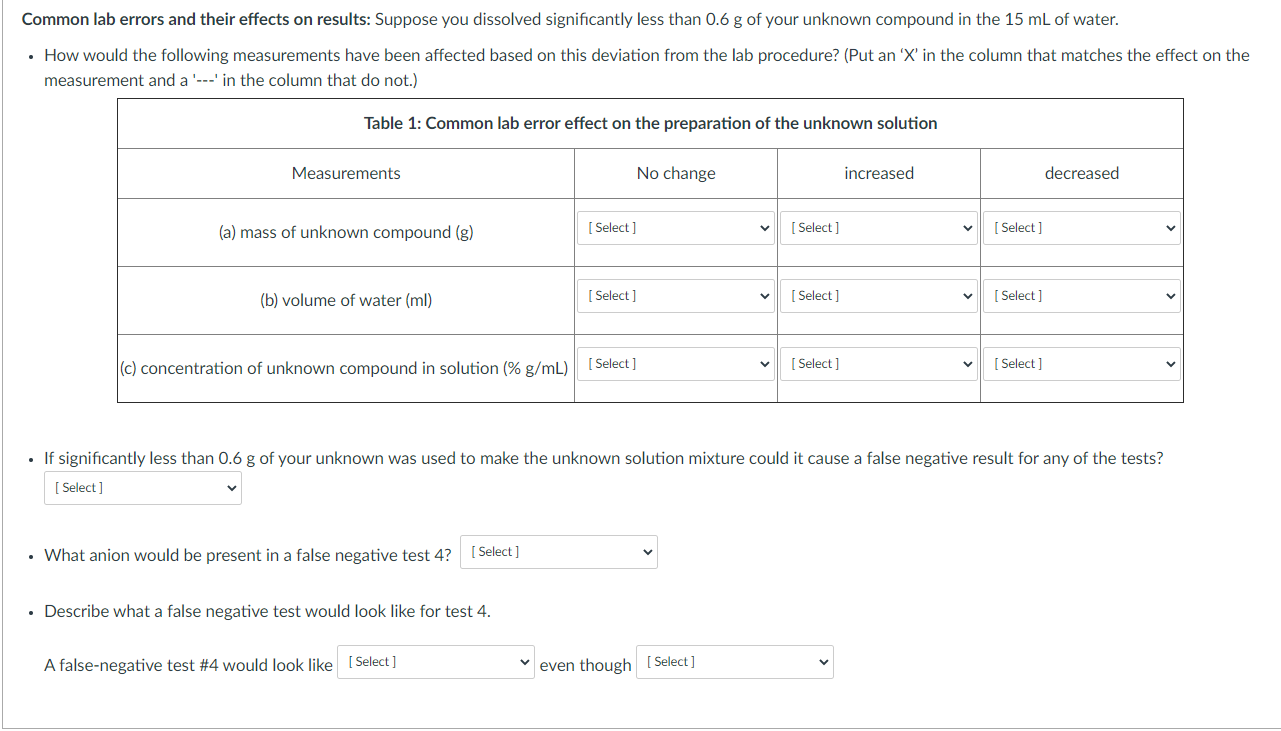Open the 'No change' dropdown for volume of water
Viewport: 1281px width, 731px height.
675,295
